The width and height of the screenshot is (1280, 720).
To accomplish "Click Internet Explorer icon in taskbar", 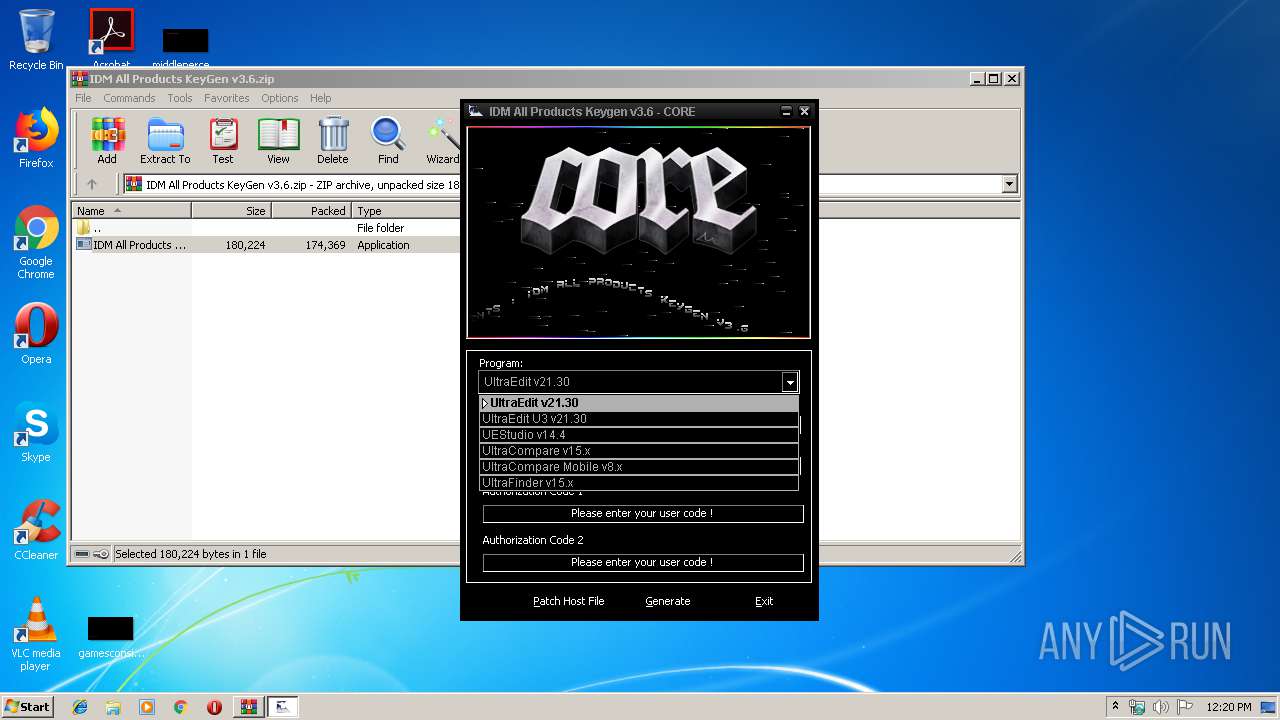I will click(x=80, y=707).
